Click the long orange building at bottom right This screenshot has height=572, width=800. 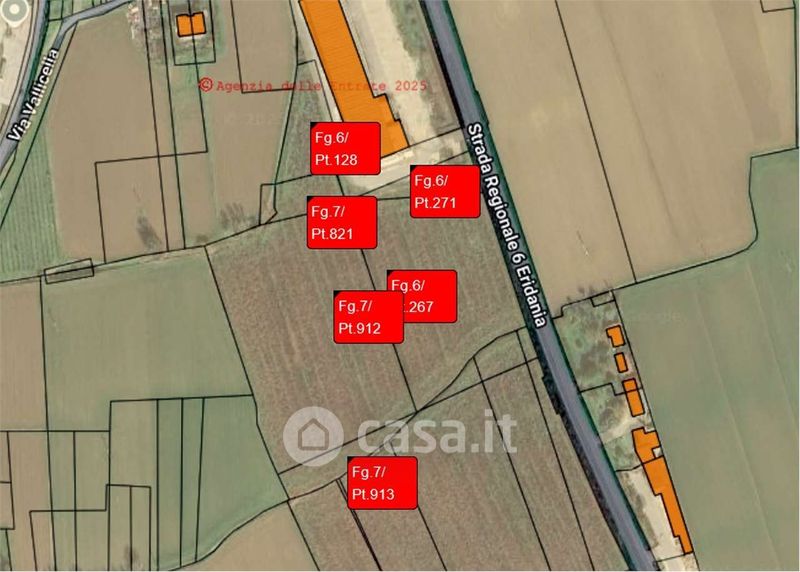pyautogui.click(x=663, y=490)
